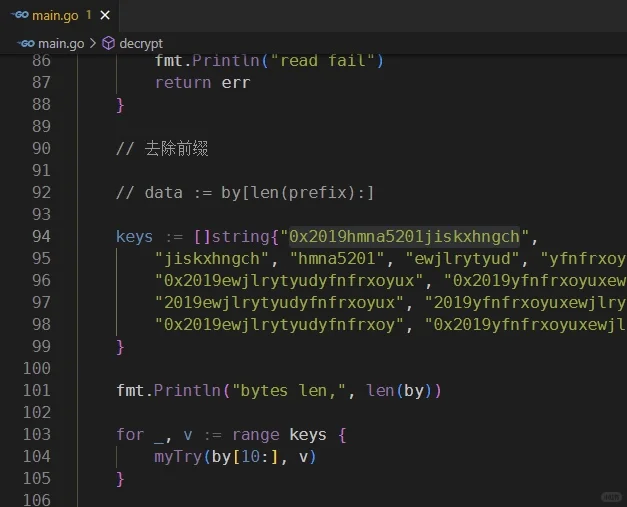The height and width of the screenshot is (507, 627).
Task: Click the 'range' keyword on line 103
Action: (x=256, y=435)
